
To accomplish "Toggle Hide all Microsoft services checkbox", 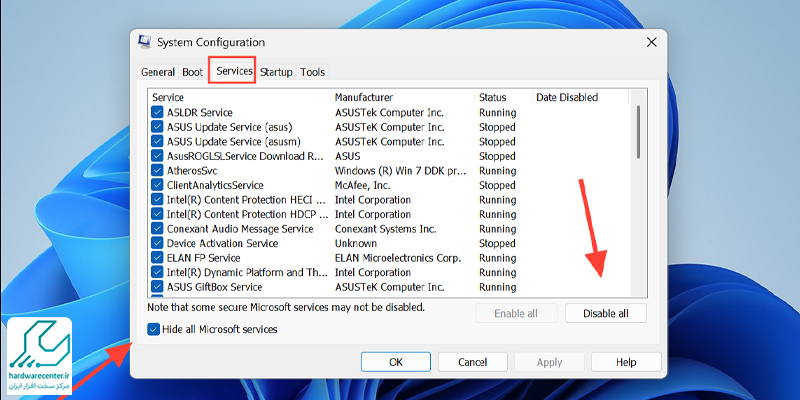I will [153, 329].
